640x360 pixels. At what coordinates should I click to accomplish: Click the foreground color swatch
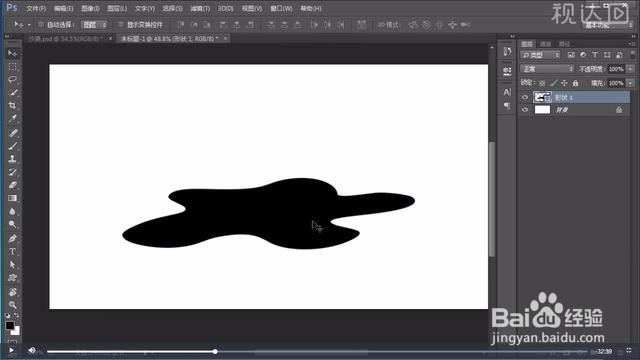point(10,325)
